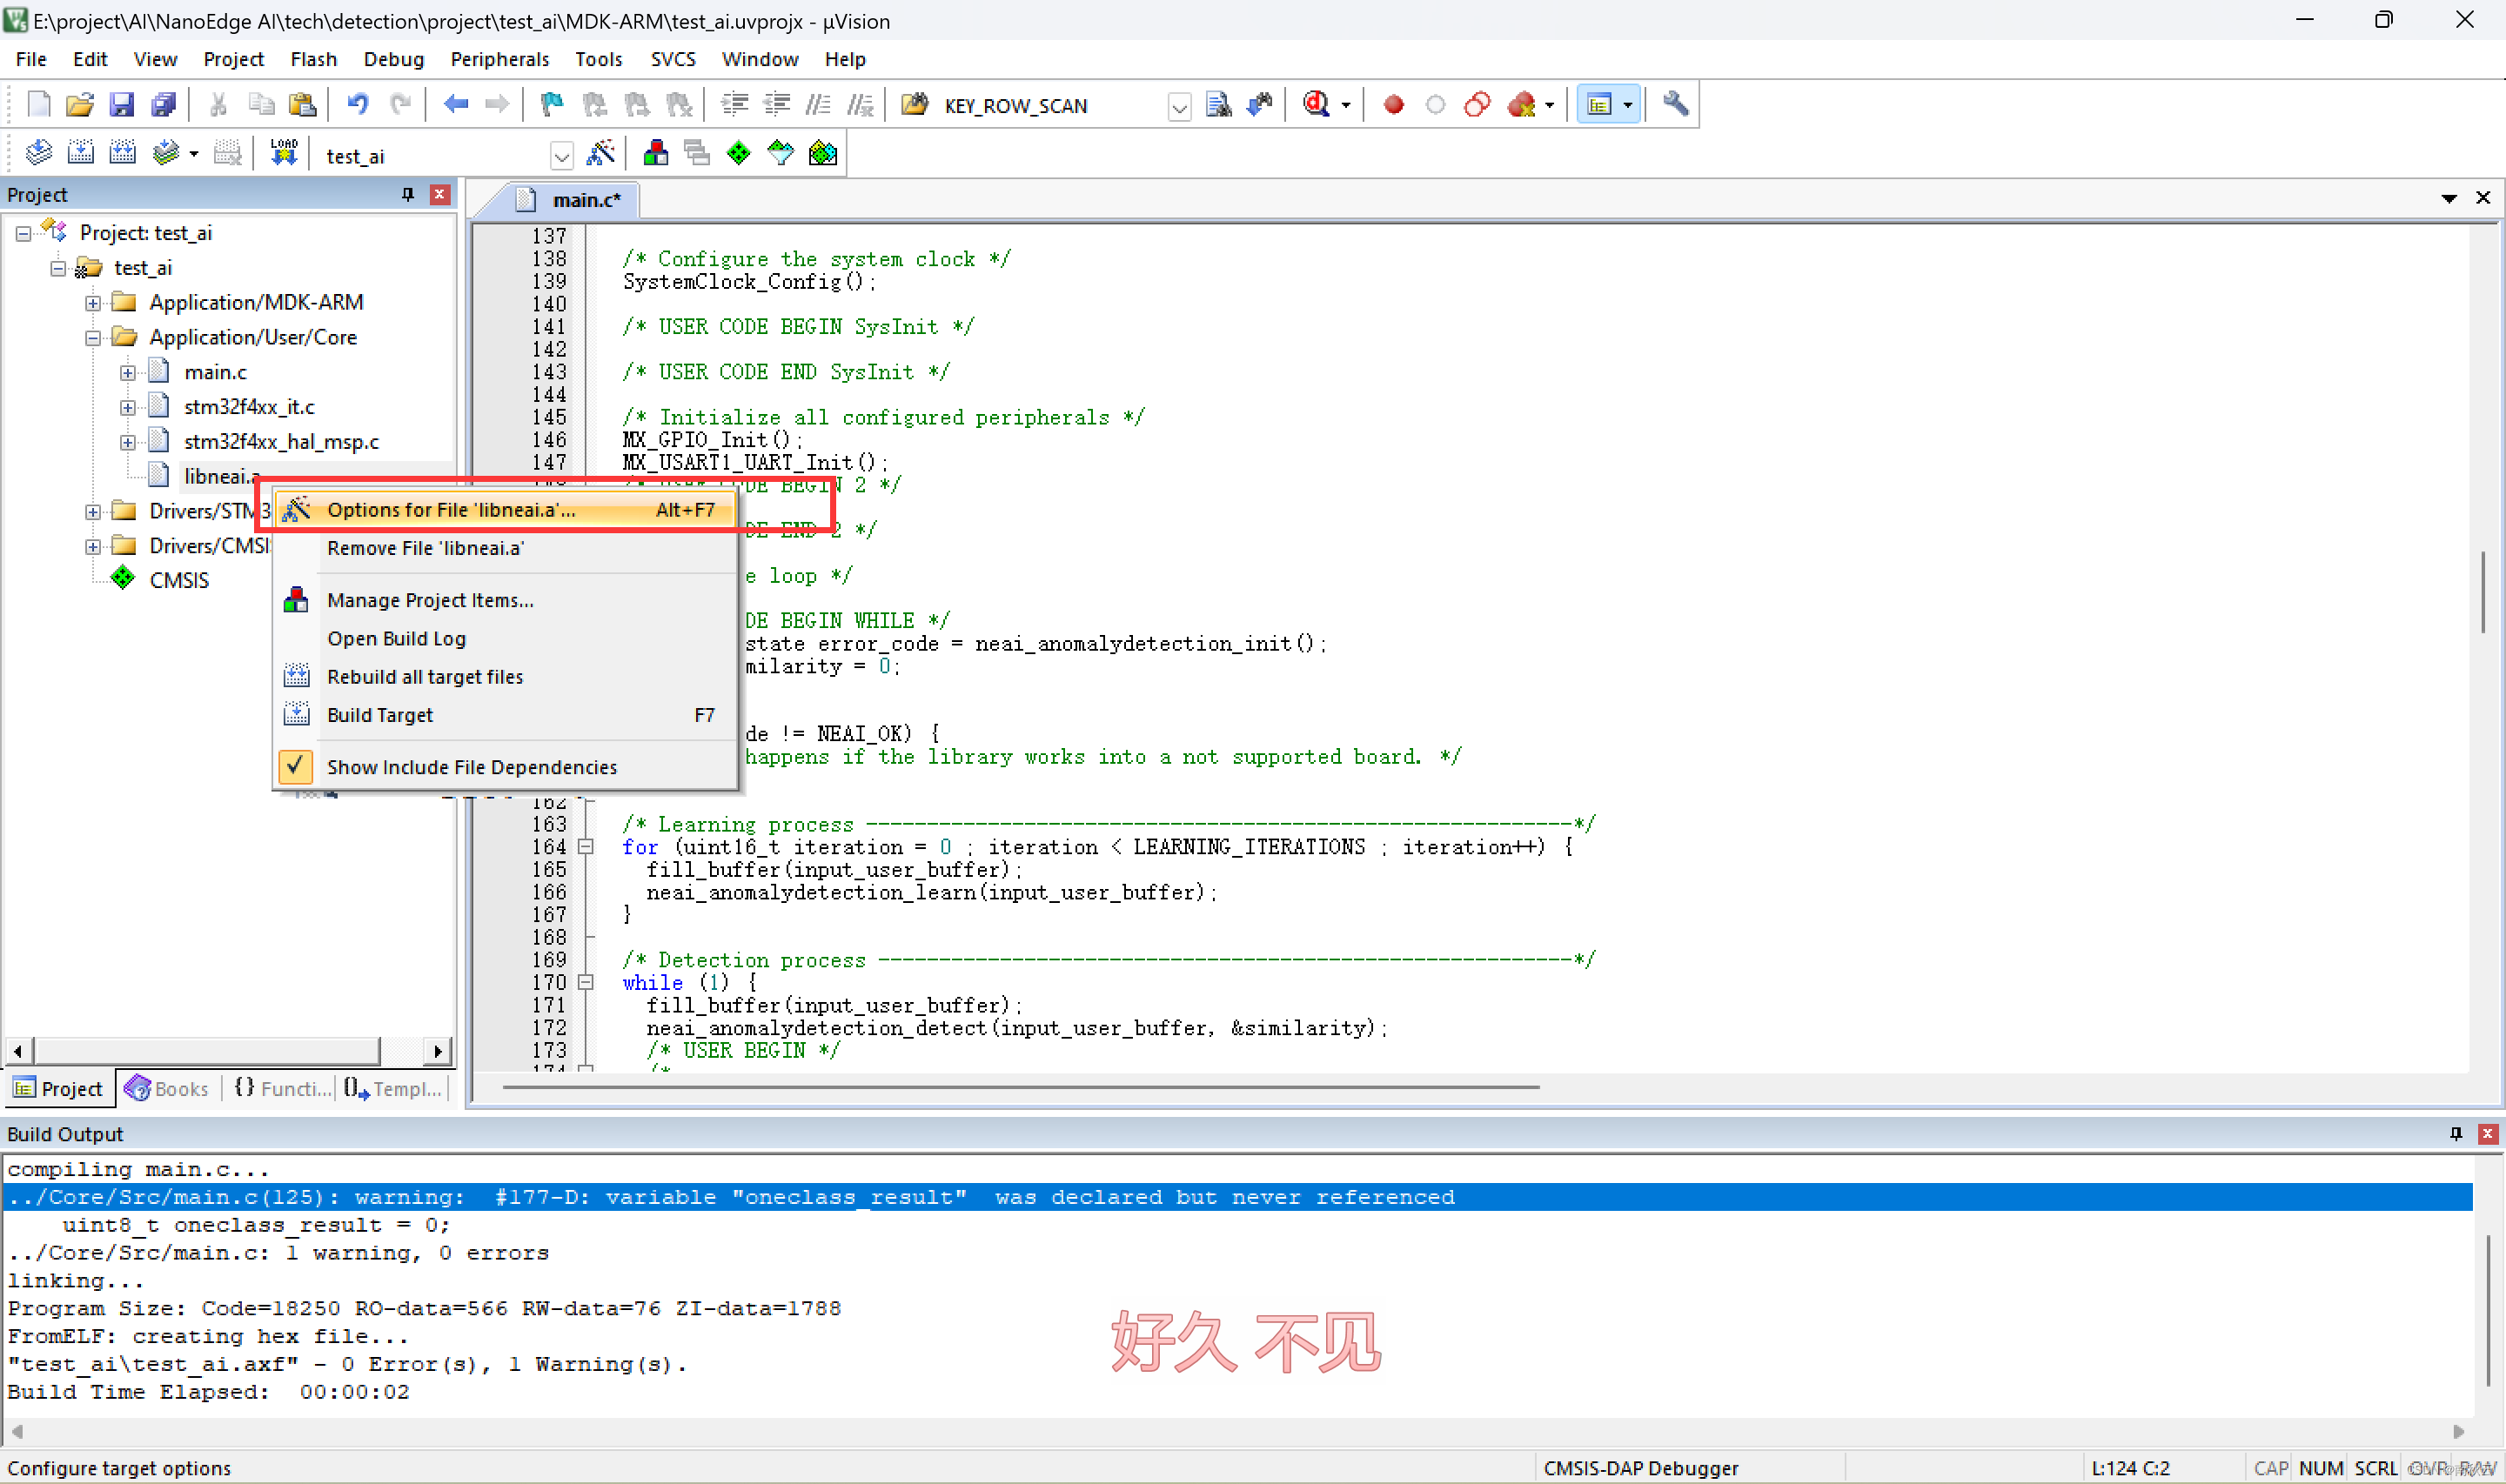Viewport: 2506px width, 1484px height.
Task: Start debug session with magnifier icon
Action: [1316, 104]
